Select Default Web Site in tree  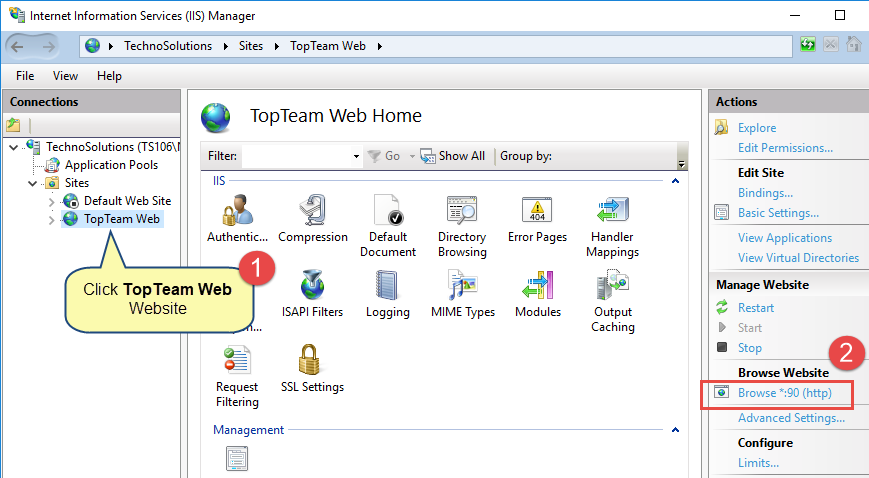click(x=127, y=201)
